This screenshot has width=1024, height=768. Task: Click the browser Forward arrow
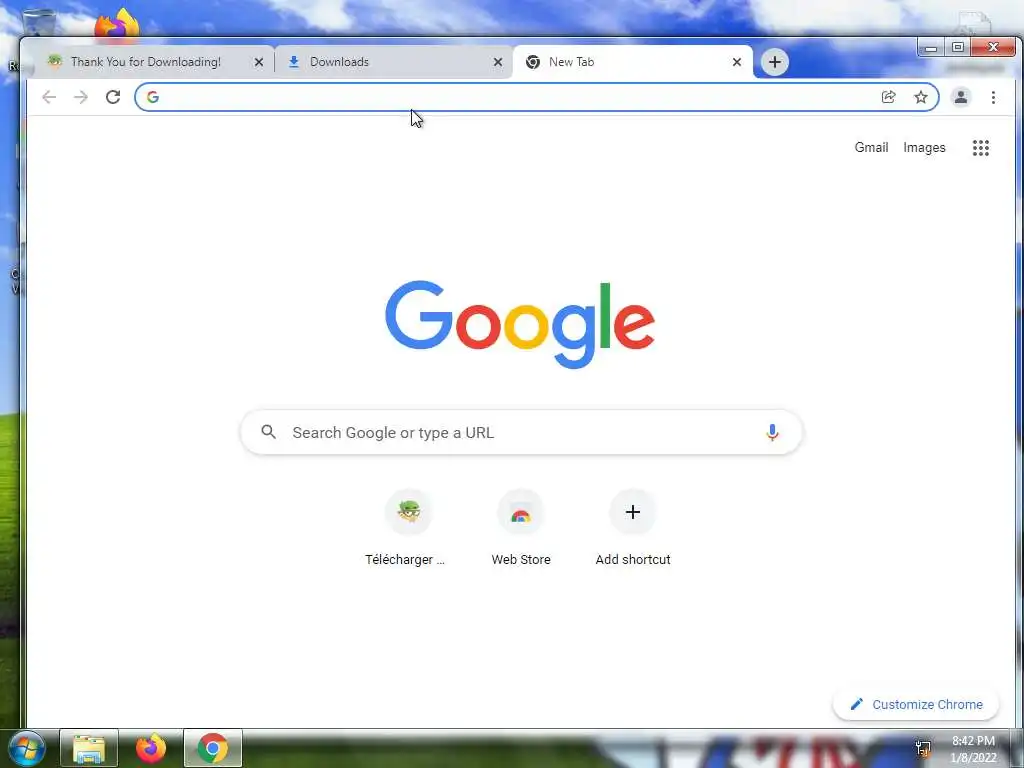(x=81, y=97)
